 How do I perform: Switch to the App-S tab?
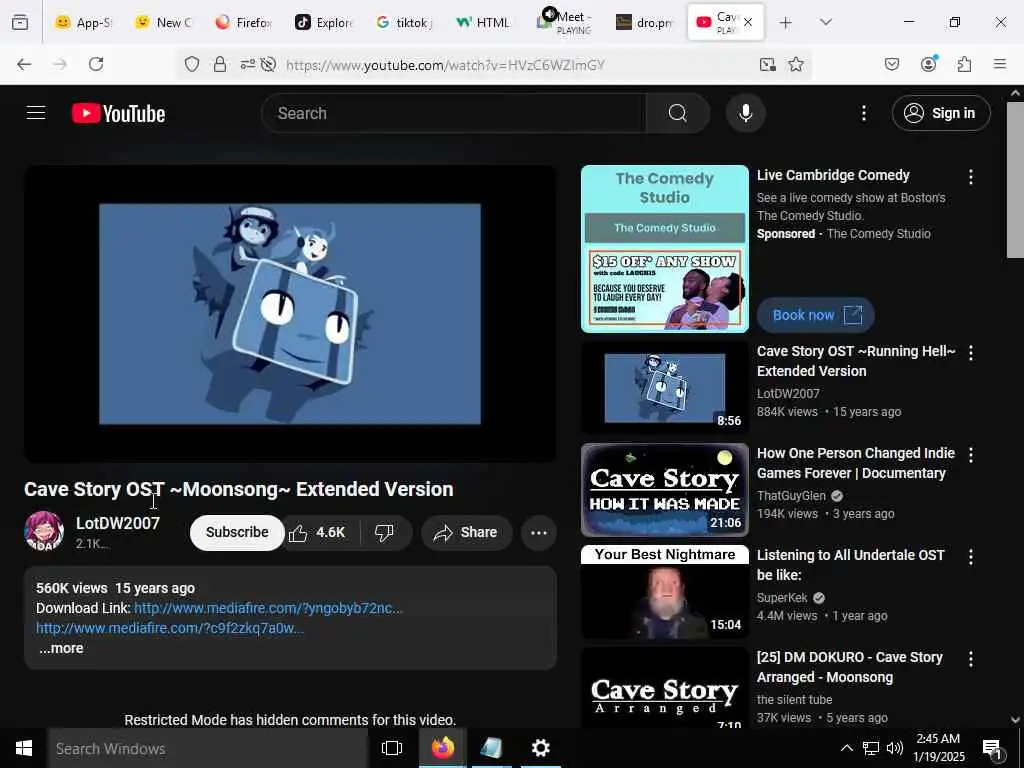pos(83,23)
